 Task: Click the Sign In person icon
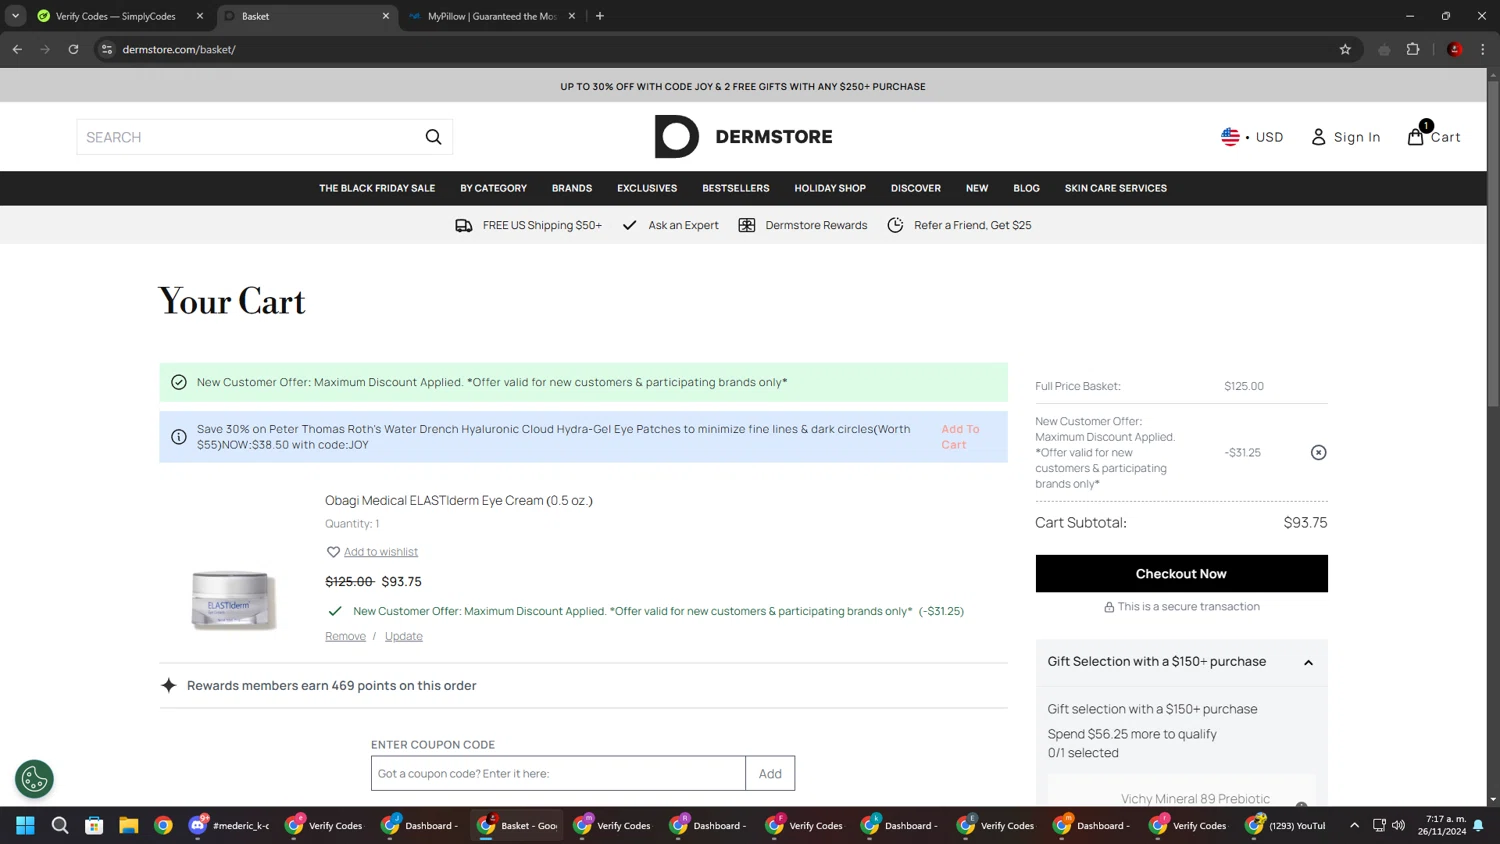point(1318,137)
